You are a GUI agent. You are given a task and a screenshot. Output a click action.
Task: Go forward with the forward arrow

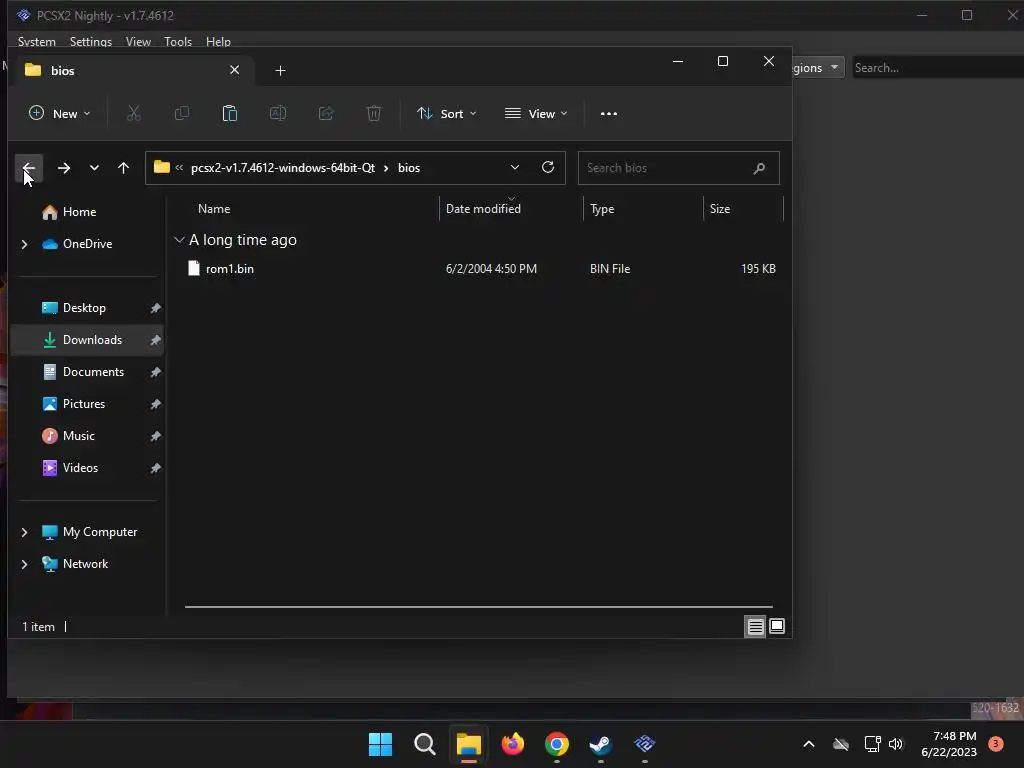point(64,168)
